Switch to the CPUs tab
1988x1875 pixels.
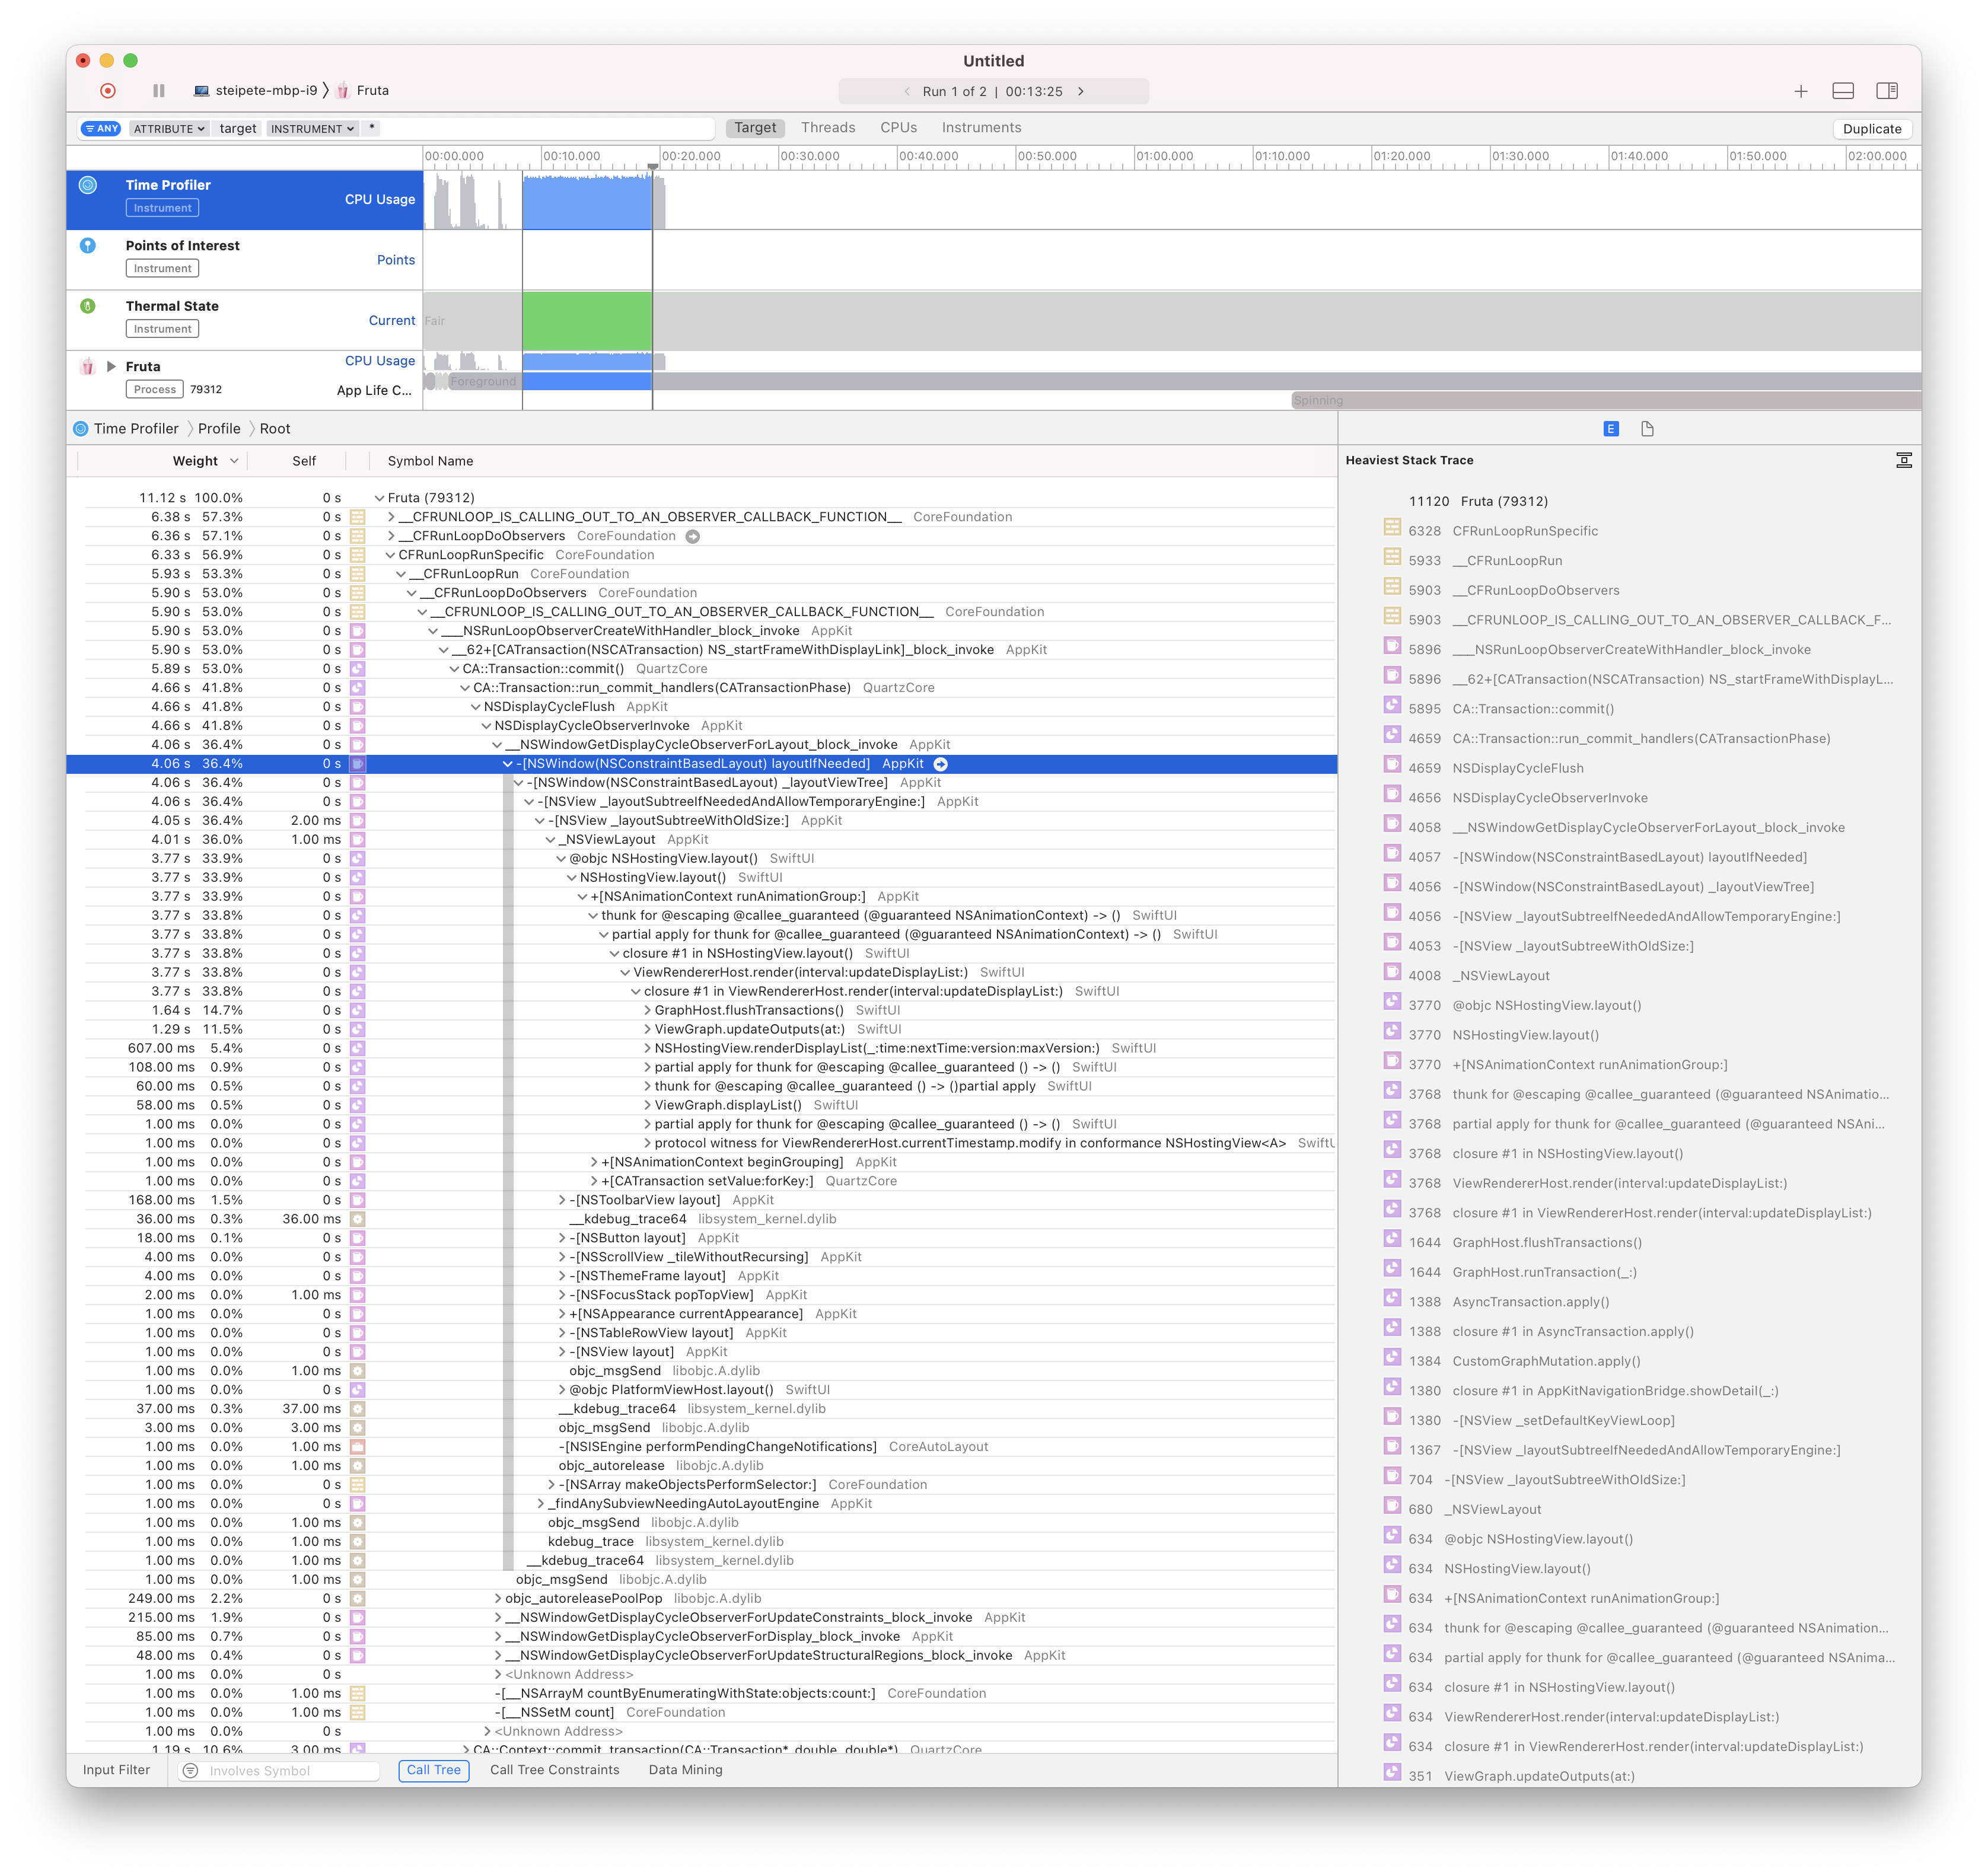[x=898, y=128]
